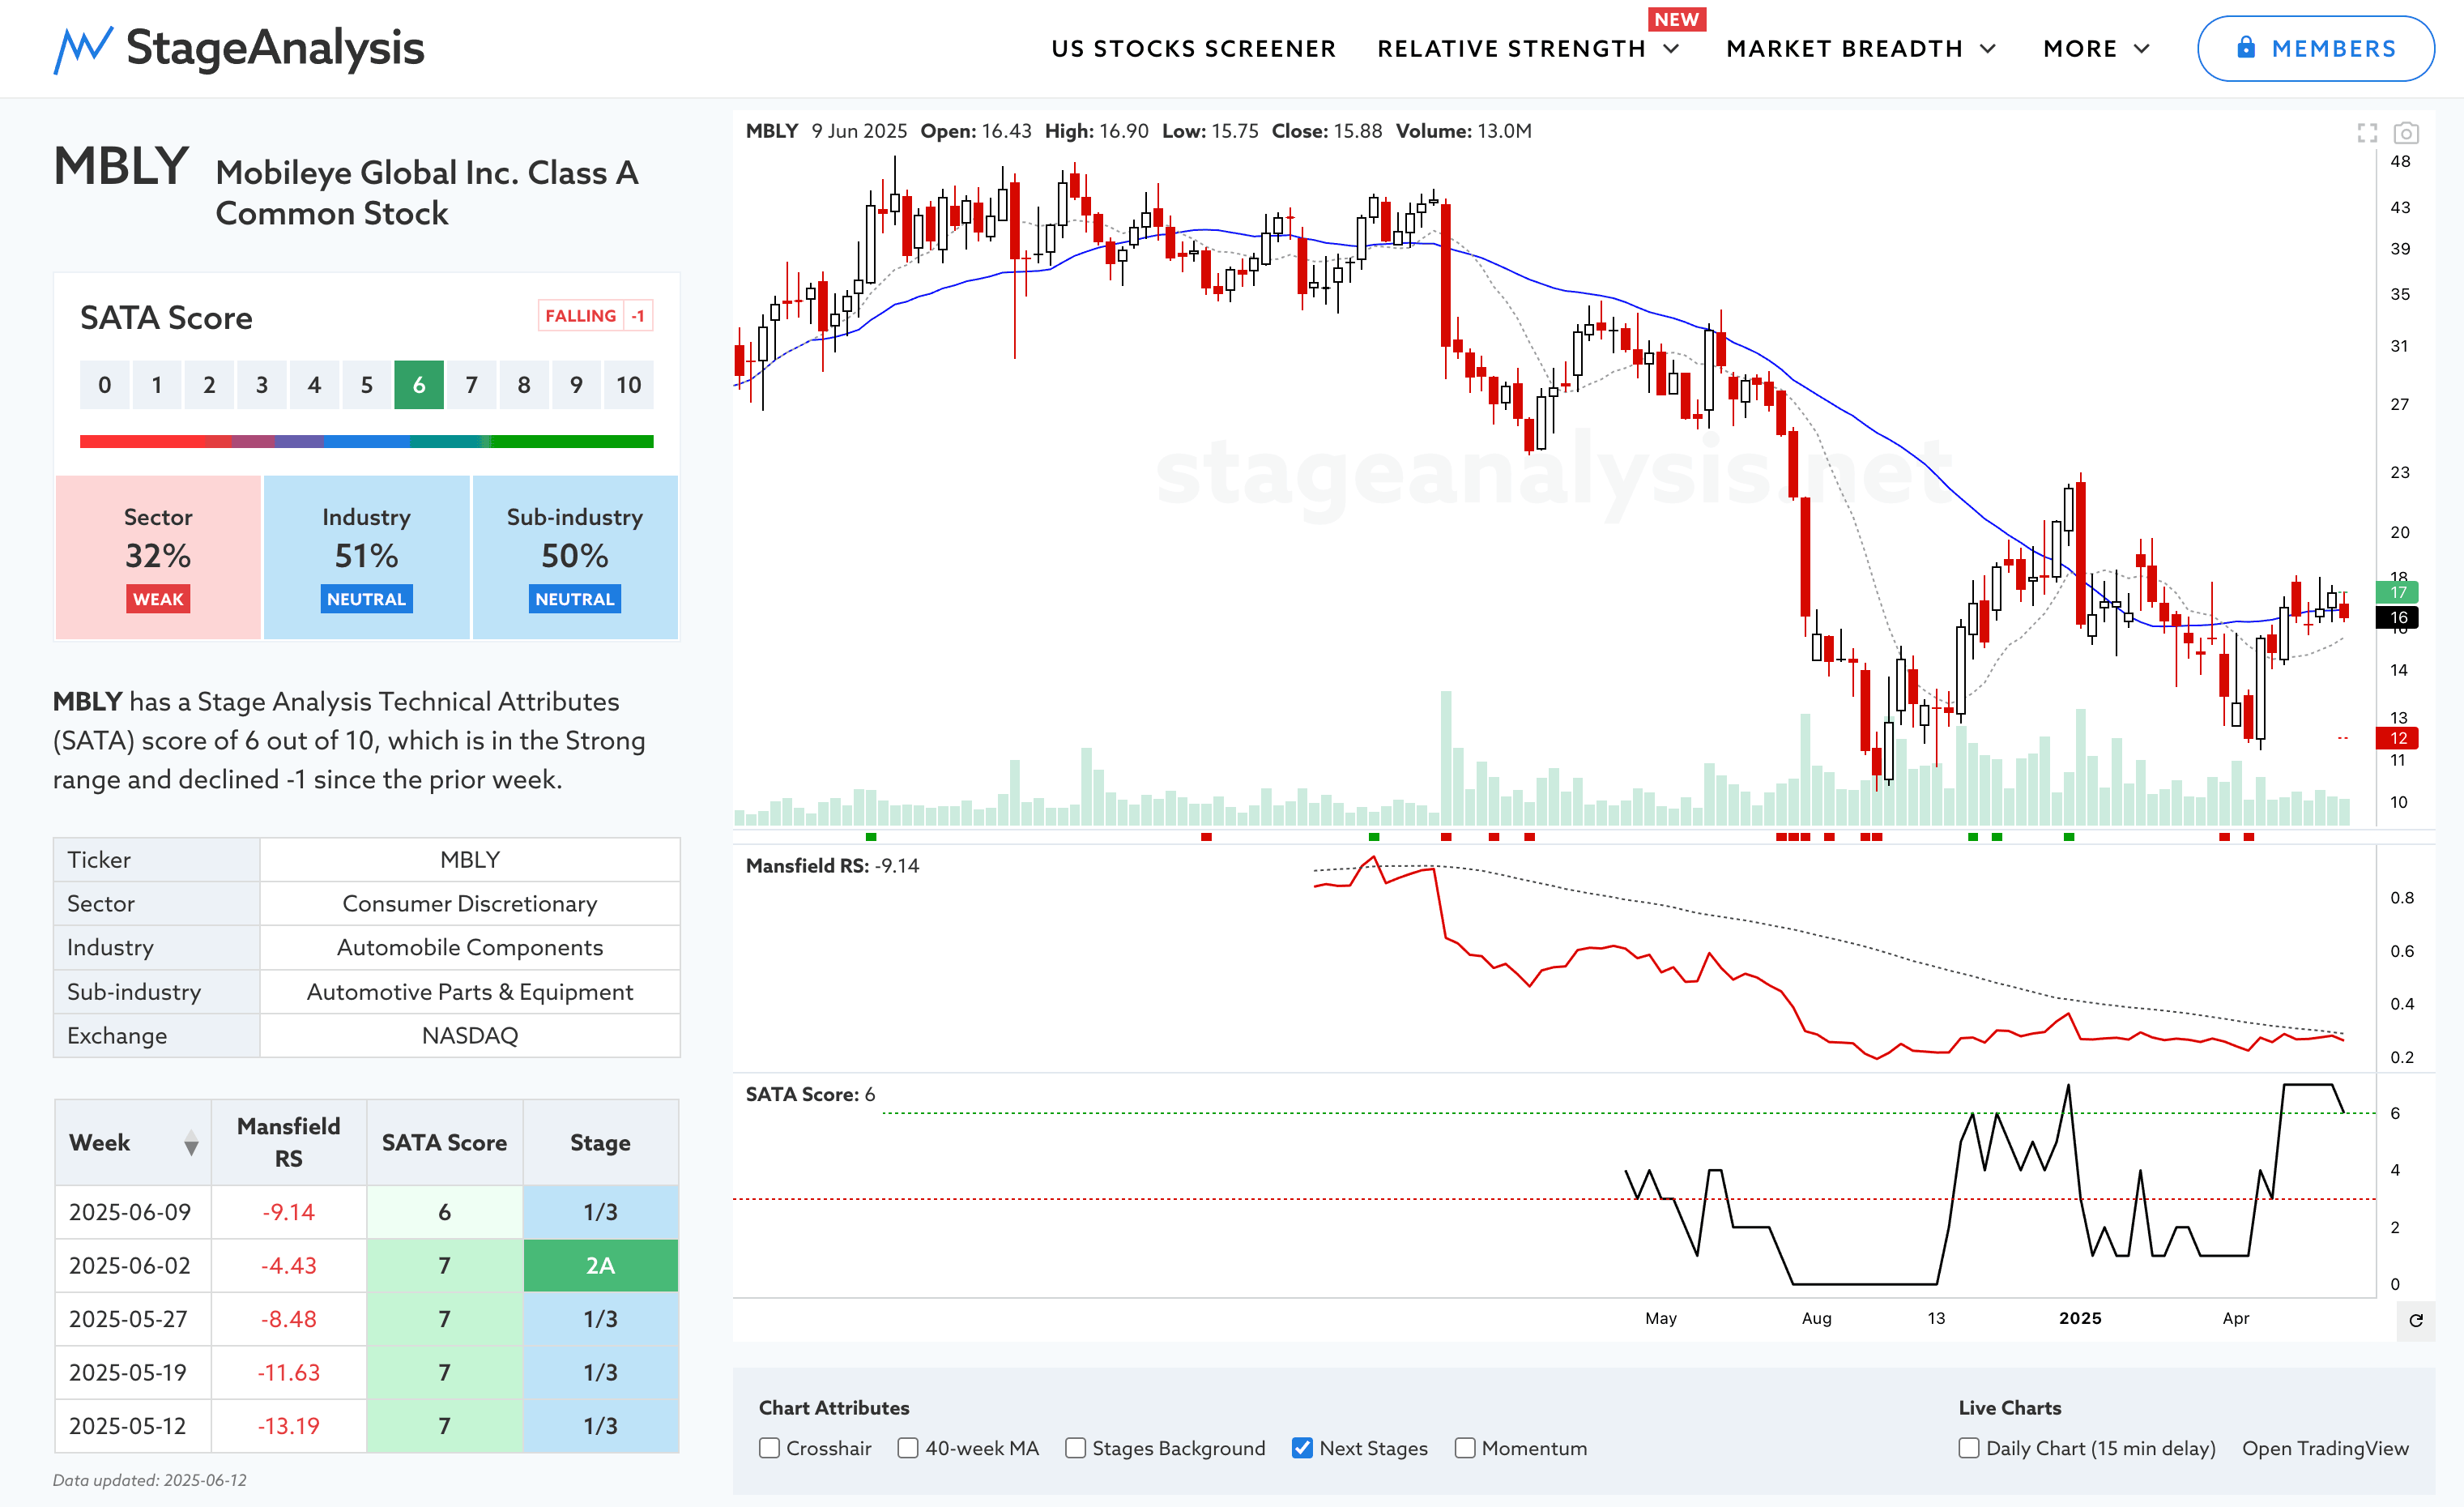Screen dimensions: 2464x1507
Task: Enable the Crosshair checkbox
Action: point(769,1448)
